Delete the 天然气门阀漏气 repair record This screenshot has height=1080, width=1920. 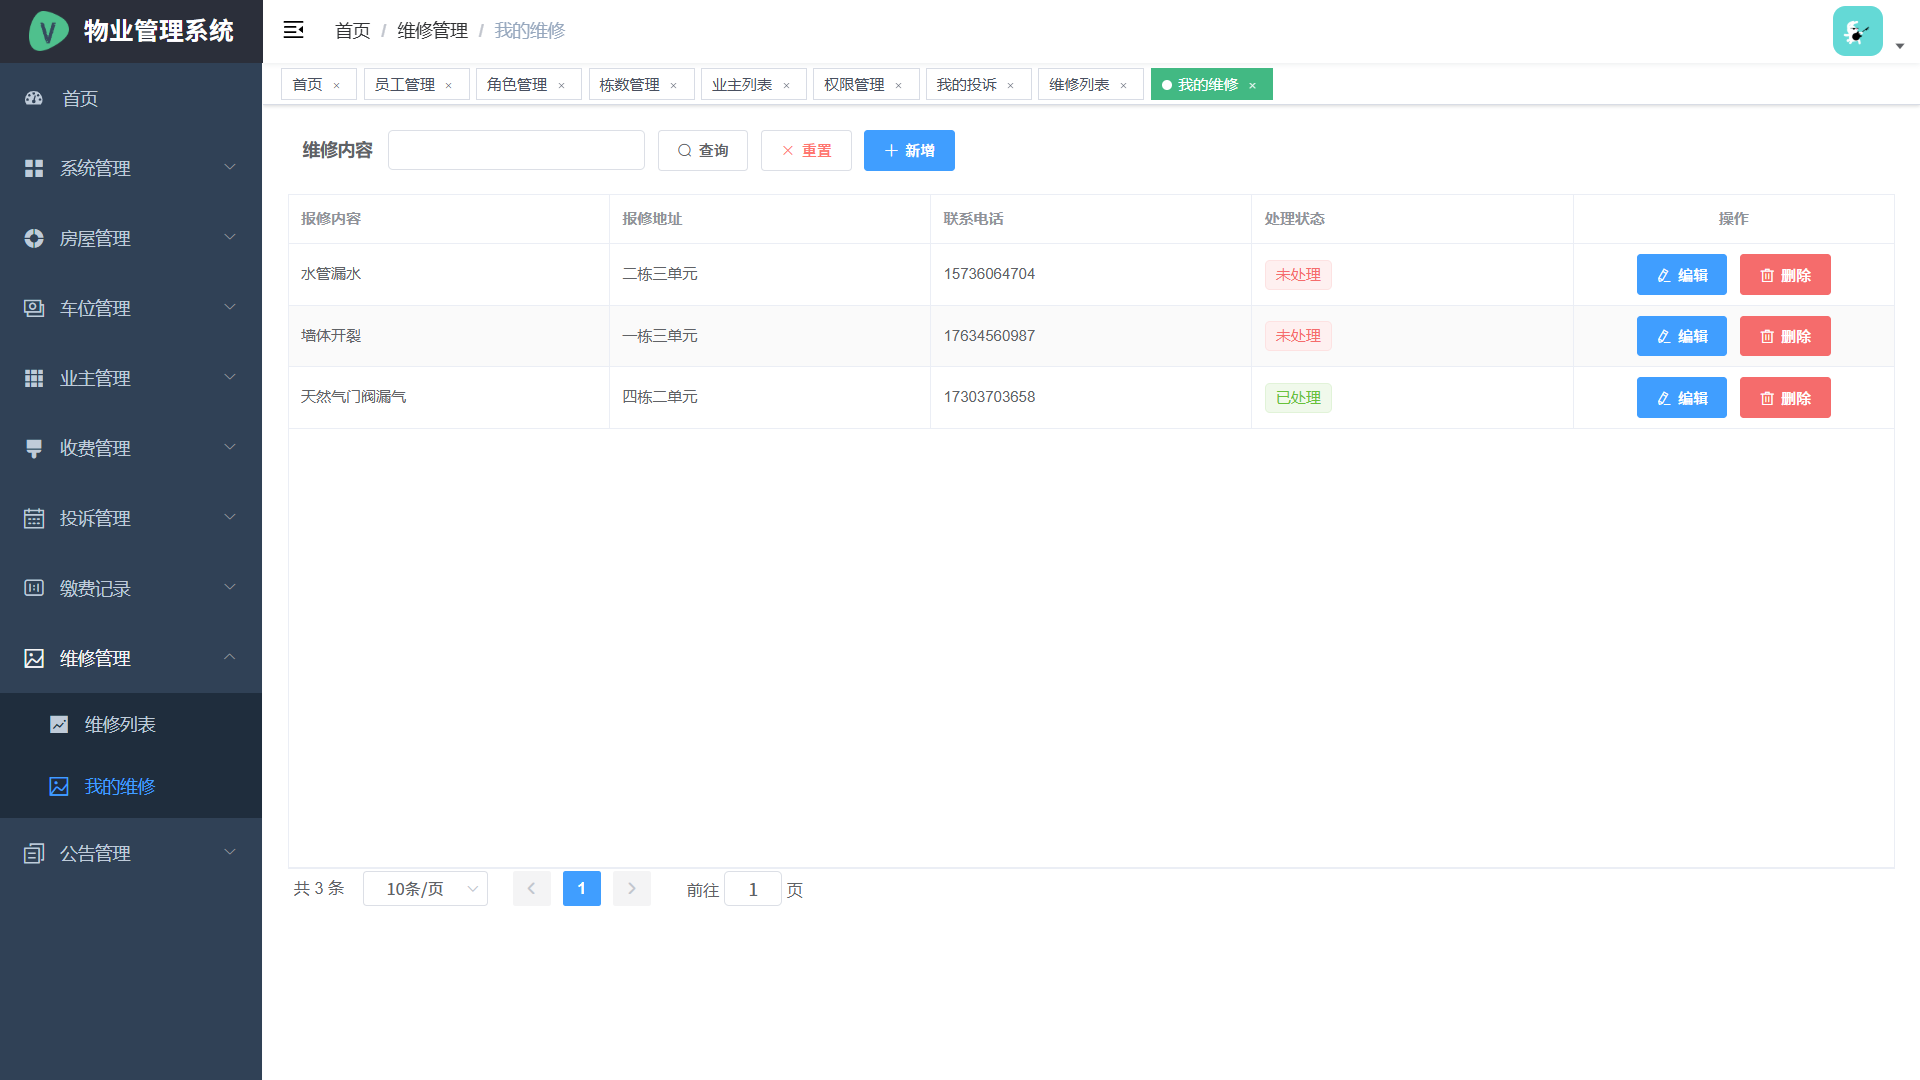[1784, 398]
